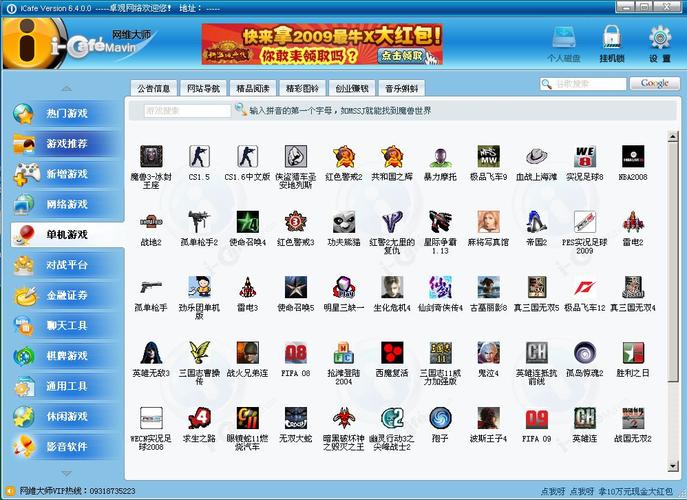Launch the 帝国2 game icon

537,222
